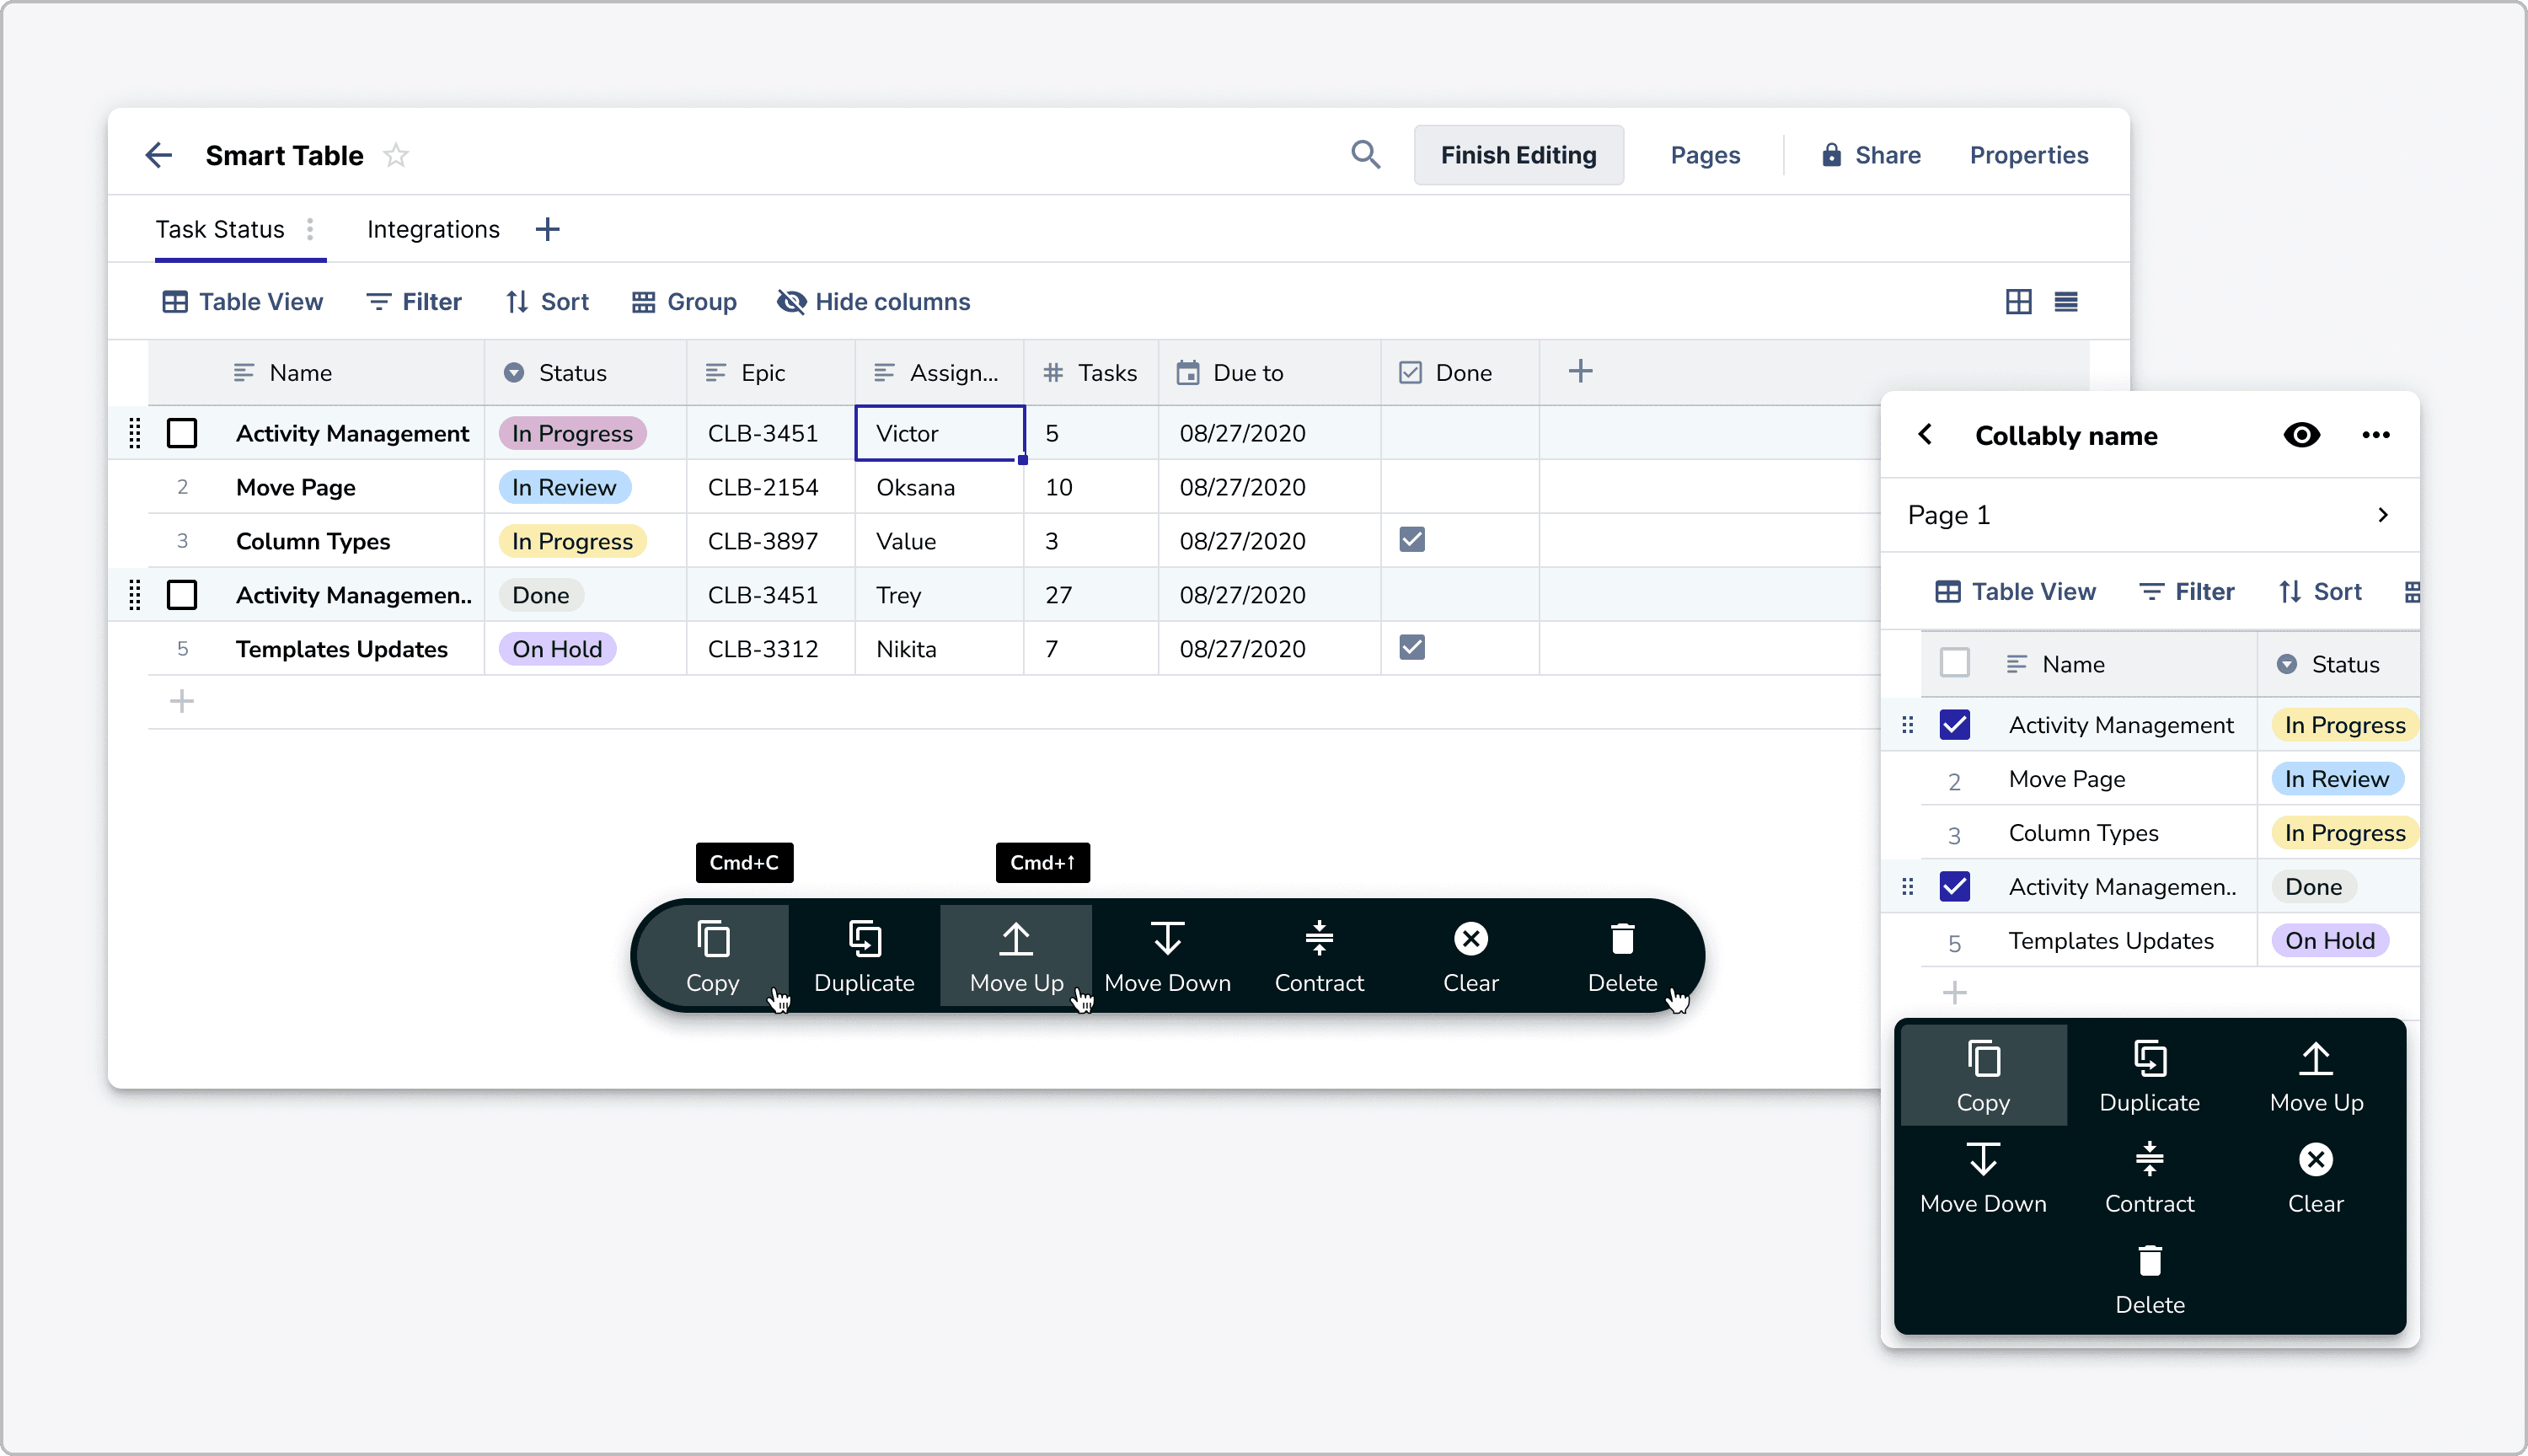The height and width of the screenshot is (1456, 2528).
Task: Click Hide columns in toolbar
Action: (874, 302)
